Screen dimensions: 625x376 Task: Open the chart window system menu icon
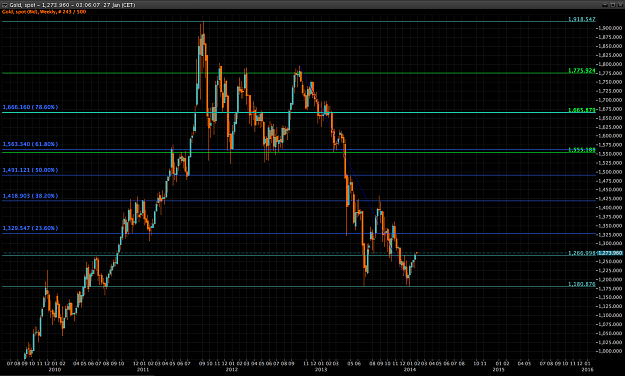[x=4, y=5]
